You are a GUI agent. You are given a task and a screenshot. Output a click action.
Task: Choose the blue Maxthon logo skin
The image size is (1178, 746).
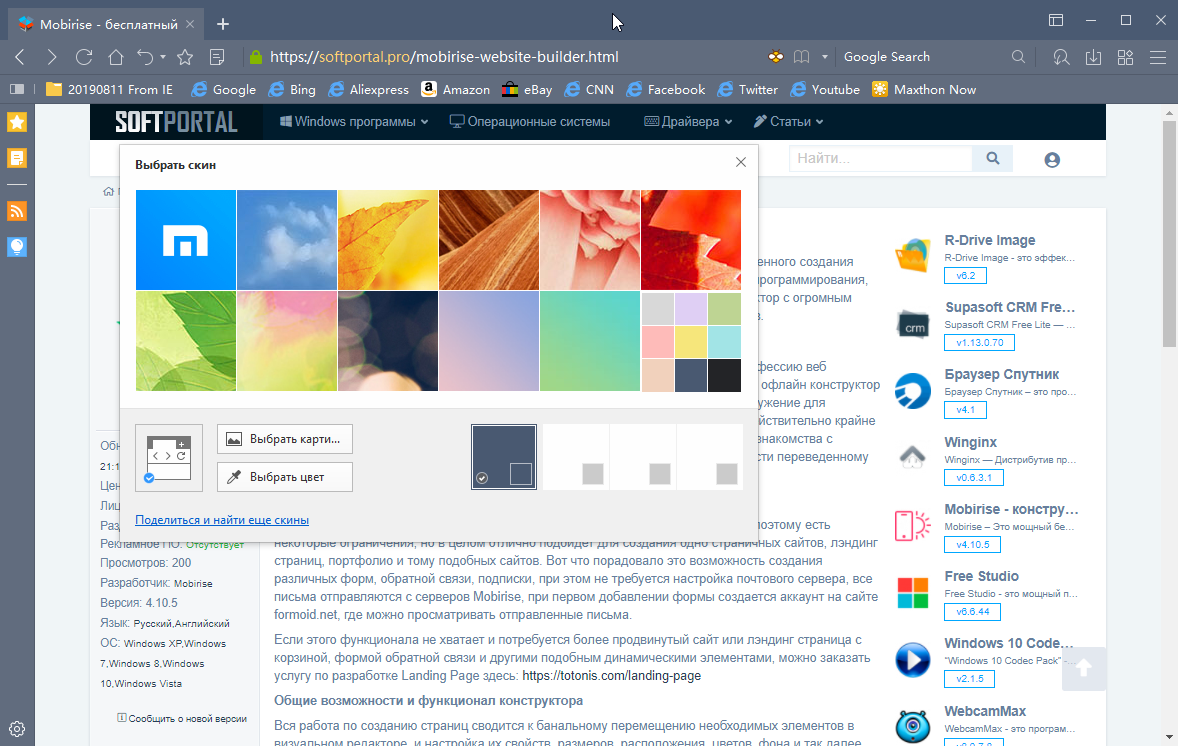coord(186,240)
